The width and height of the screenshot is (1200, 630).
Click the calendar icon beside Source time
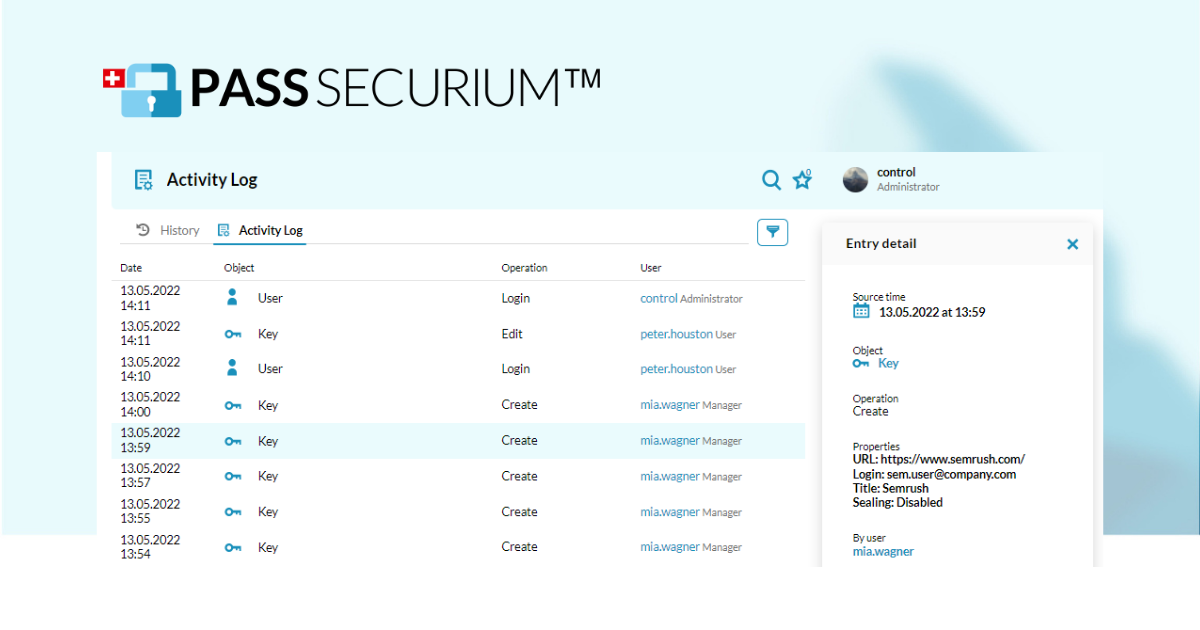pos(861,311)
